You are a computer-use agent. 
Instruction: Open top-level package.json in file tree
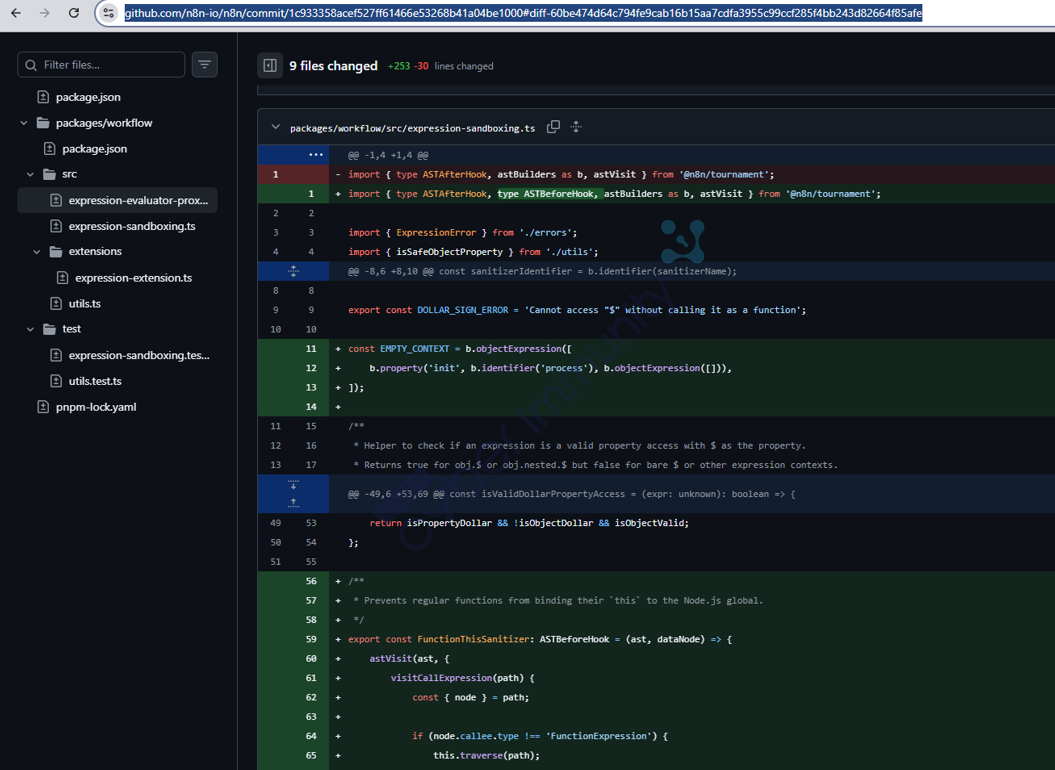click(88, 97)
